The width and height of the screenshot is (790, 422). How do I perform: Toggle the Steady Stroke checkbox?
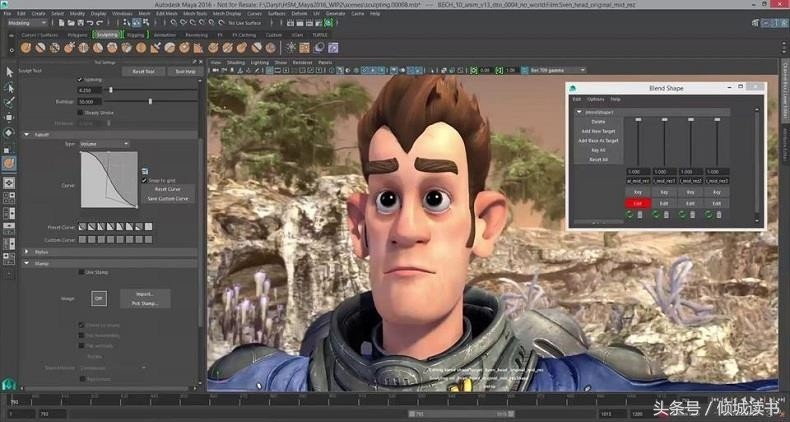tap(81, 112)
